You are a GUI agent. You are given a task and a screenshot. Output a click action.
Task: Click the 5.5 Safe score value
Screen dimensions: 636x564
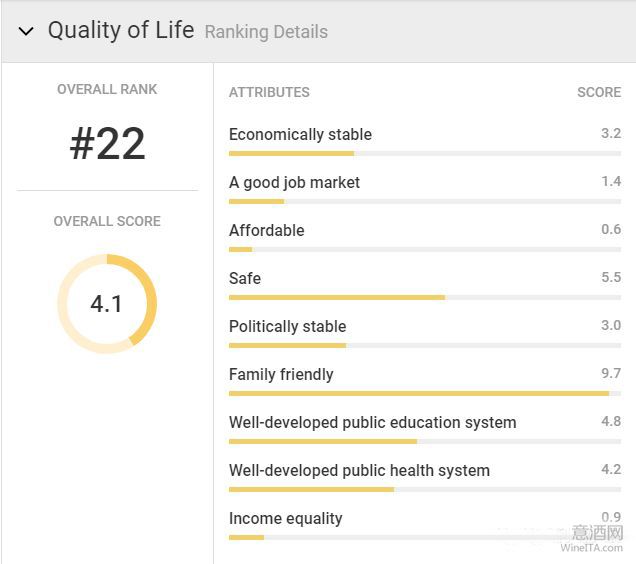point(611,277)
